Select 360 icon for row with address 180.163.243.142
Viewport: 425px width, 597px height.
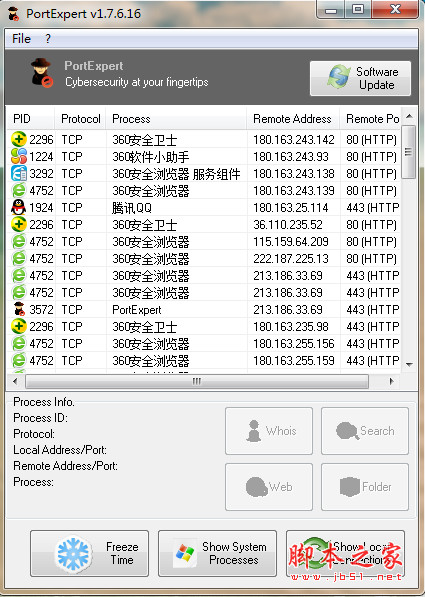[x=19, y=139]
